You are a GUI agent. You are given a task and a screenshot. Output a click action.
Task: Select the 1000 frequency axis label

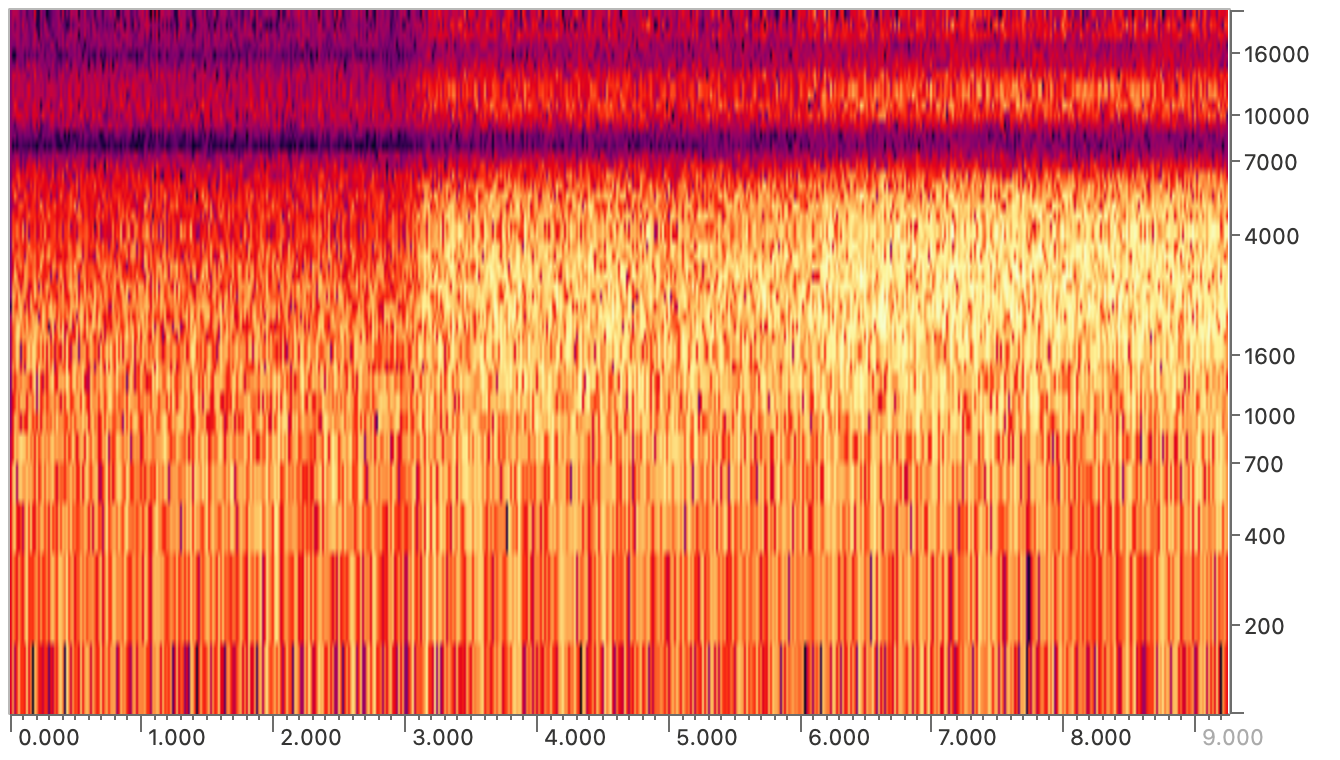[1270, 417]
